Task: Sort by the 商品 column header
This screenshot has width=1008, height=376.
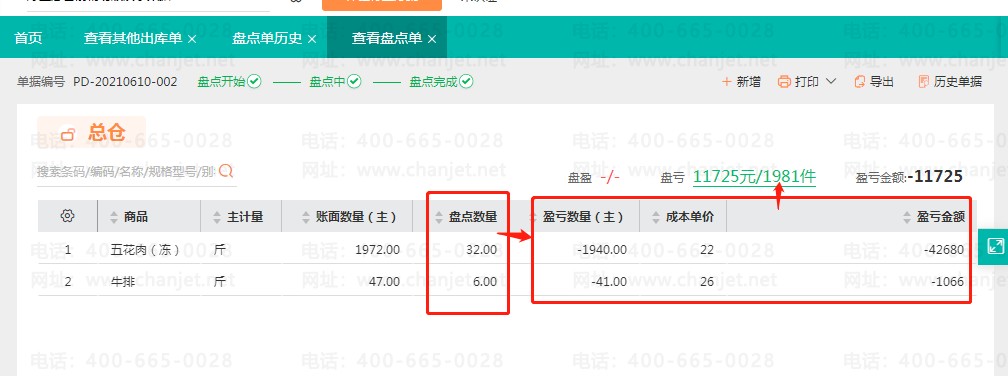Action: point(136,217)
